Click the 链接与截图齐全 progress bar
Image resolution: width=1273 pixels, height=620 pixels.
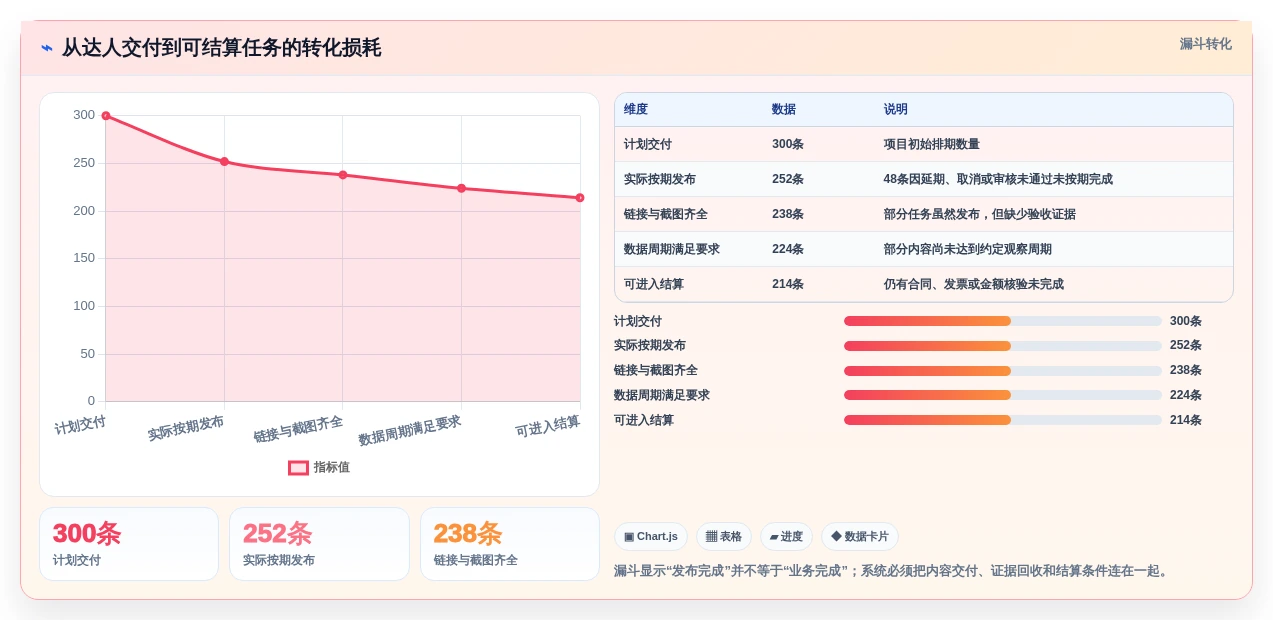[1003, 370]
